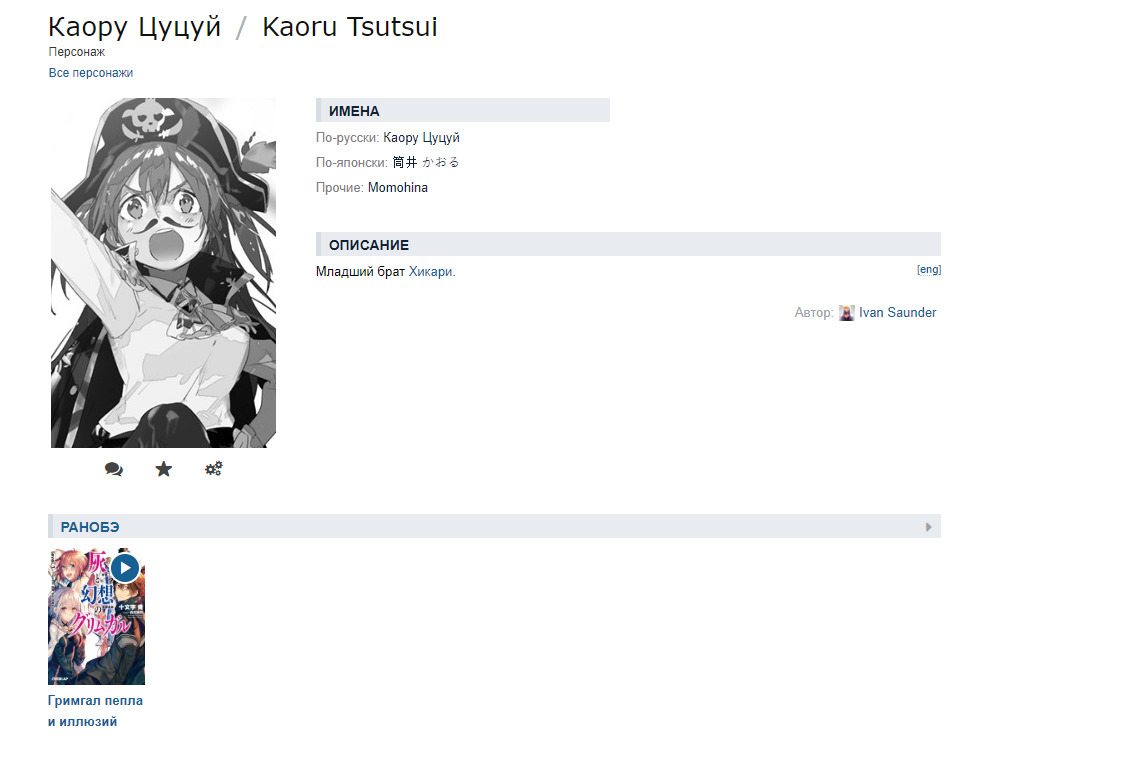This screenshot has width=1138, height=761.
Task: Enlarge the pirate character portrait image
Action: point(163,273)
